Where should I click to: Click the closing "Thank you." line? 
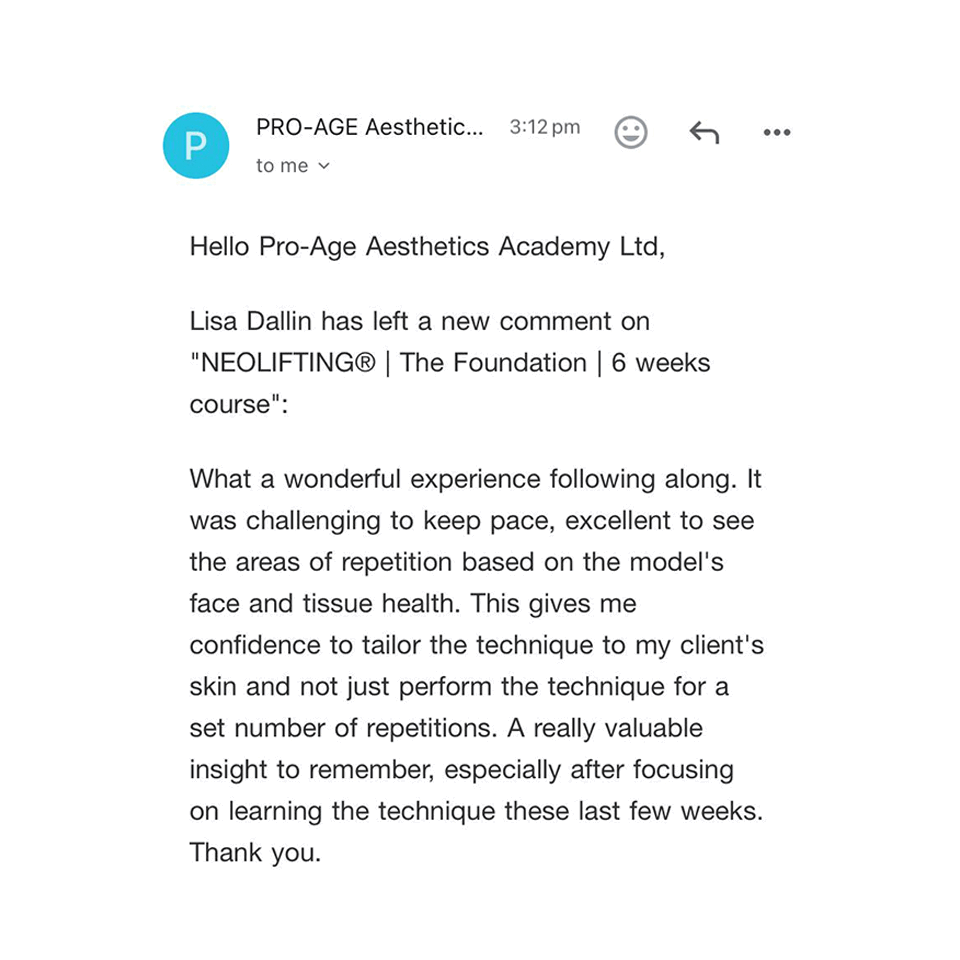click(255, 854)
